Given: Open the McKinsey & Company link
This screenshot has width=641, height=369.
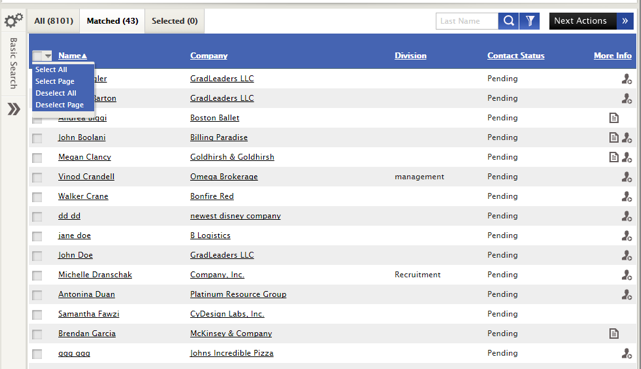Looking at the screenshot, I should point(231,334).
